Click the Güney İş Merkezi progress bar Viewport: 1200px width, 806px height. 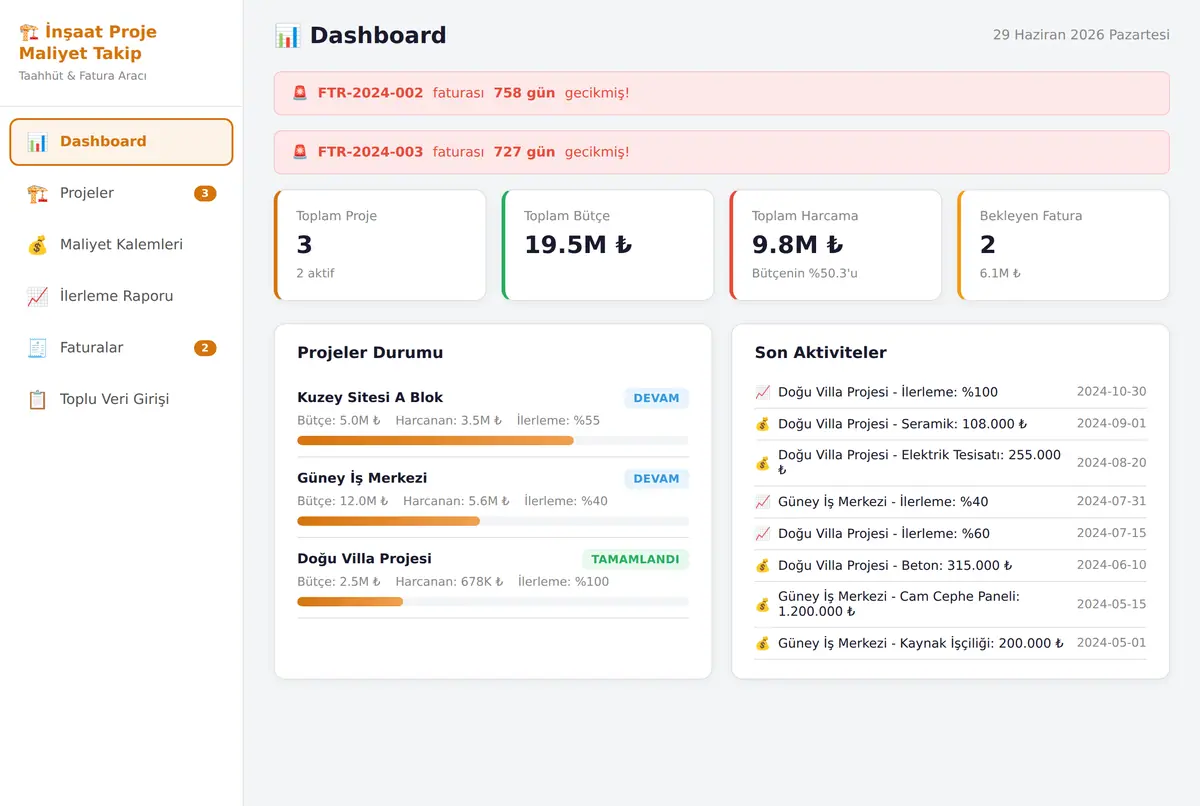point(493,521)
